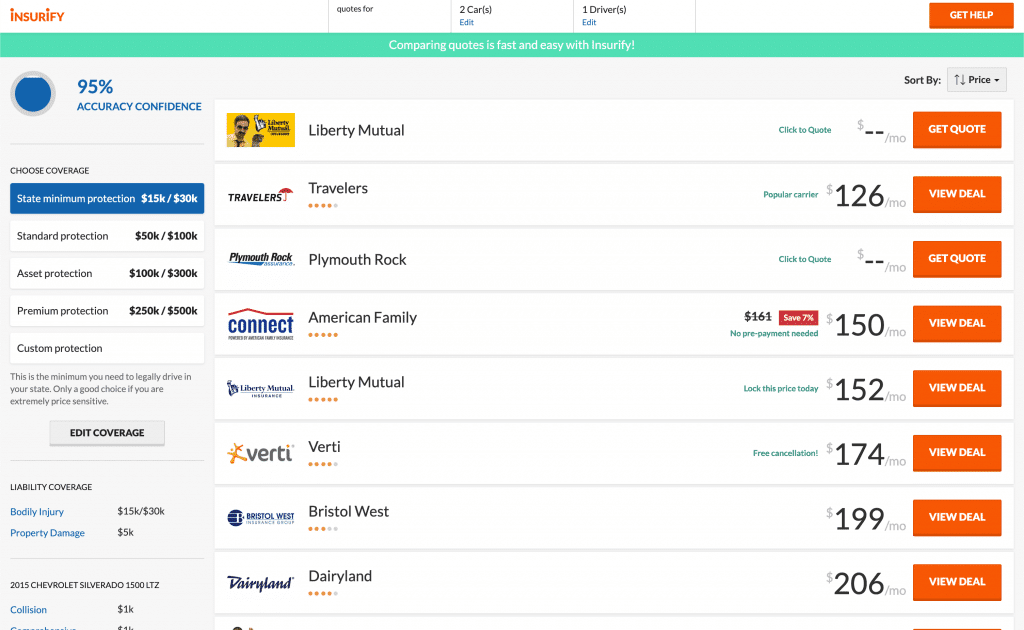This screenshot has width=1024, height=630.
Task: Click the yellow Liberty Mutual ad logo
Action: 261,130
